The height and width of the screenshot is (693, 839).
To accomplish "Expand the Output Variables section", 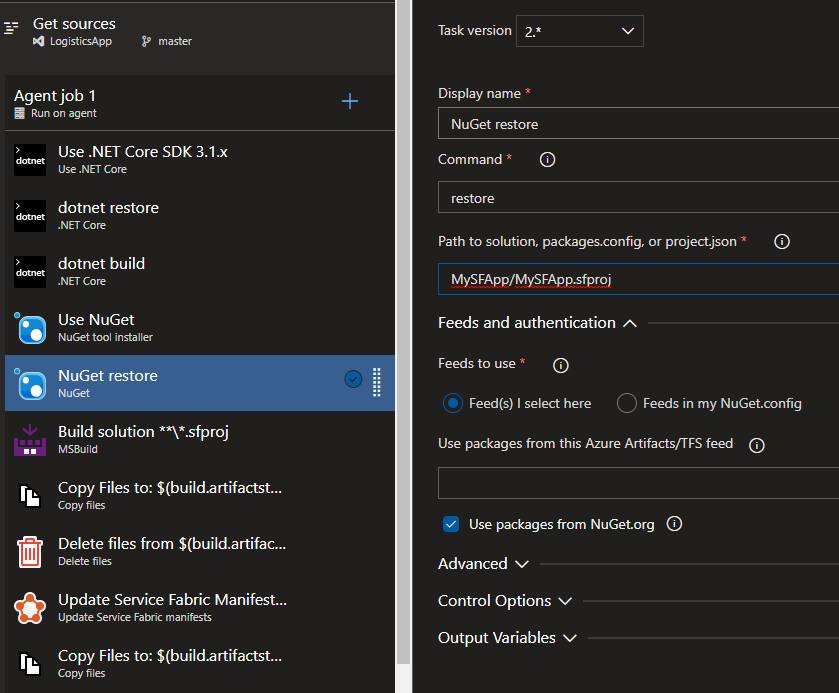I will point(509,638).
